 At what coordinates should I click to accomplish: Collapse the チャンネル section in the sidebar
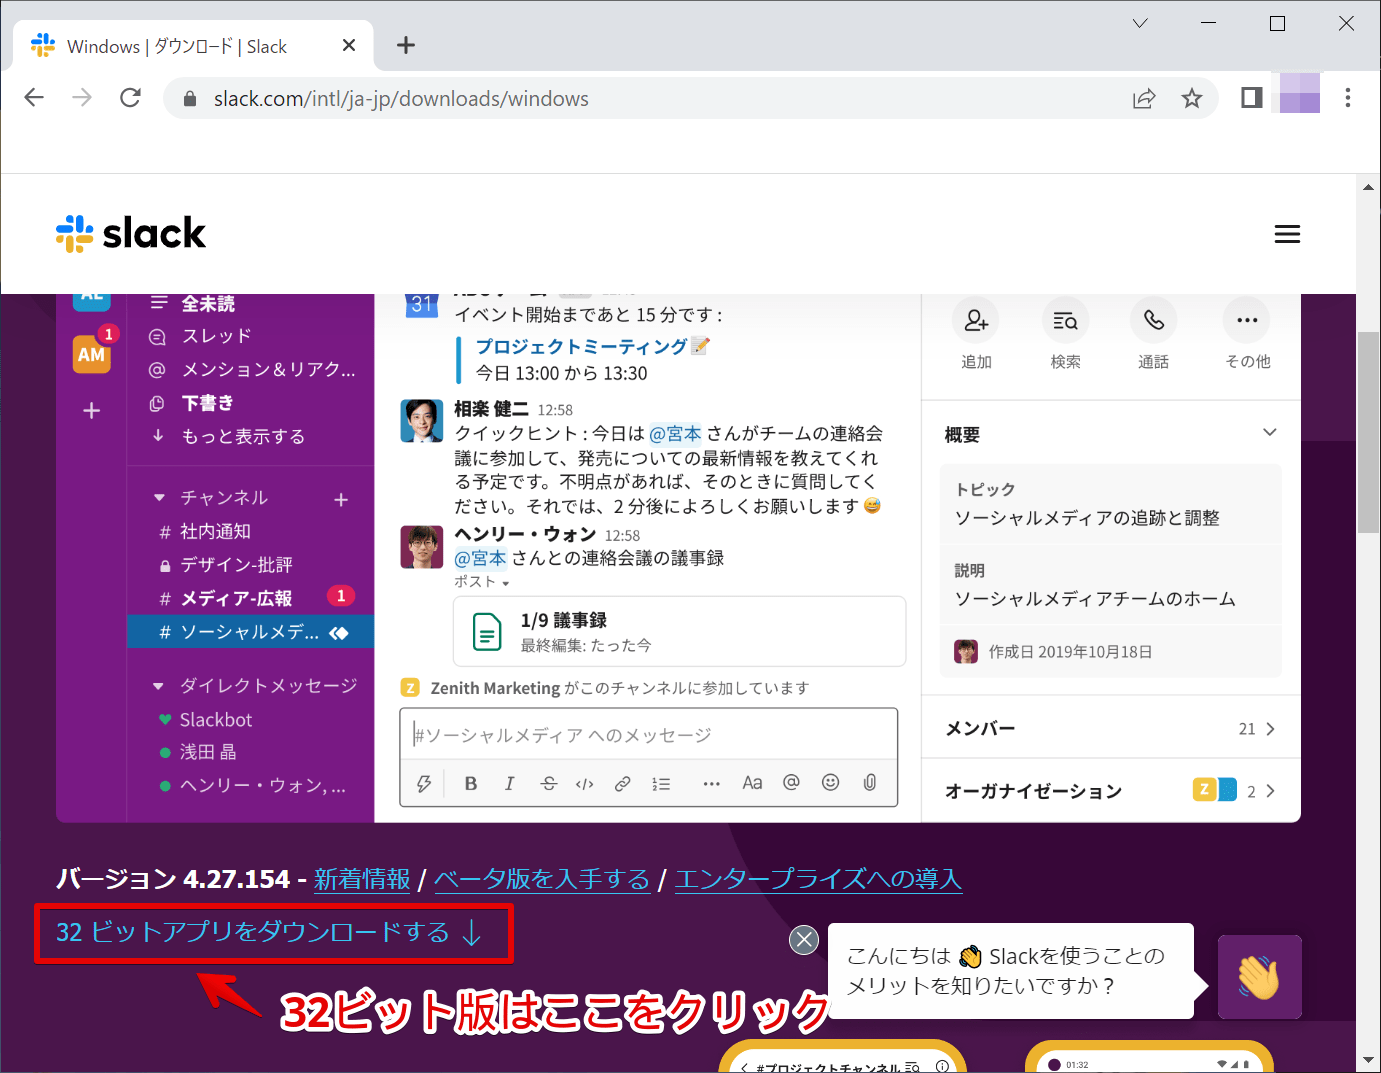point(159,497)
